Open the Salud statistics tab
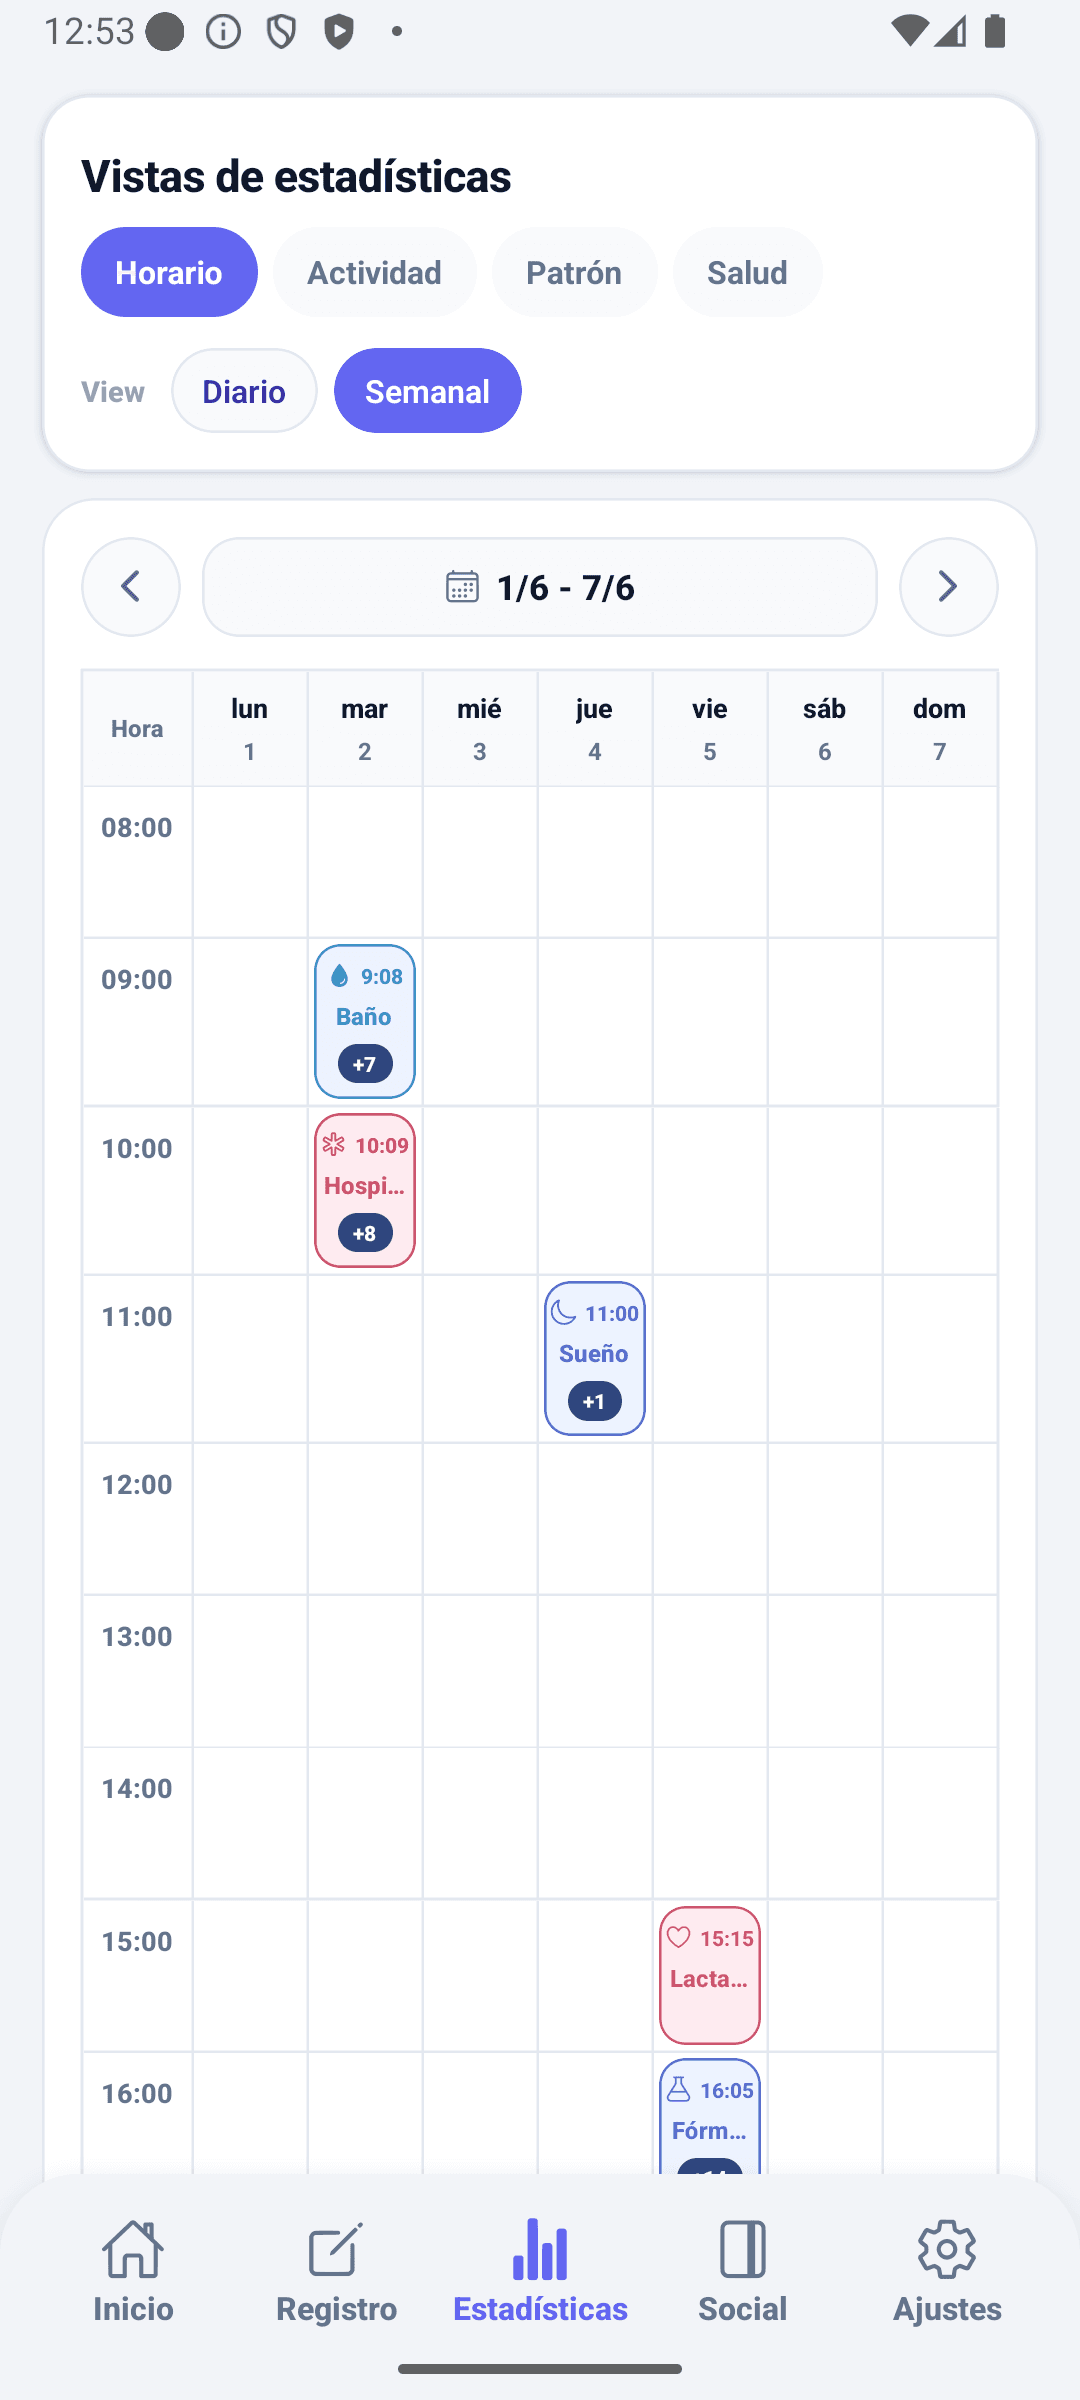 (x=747, y=272)
